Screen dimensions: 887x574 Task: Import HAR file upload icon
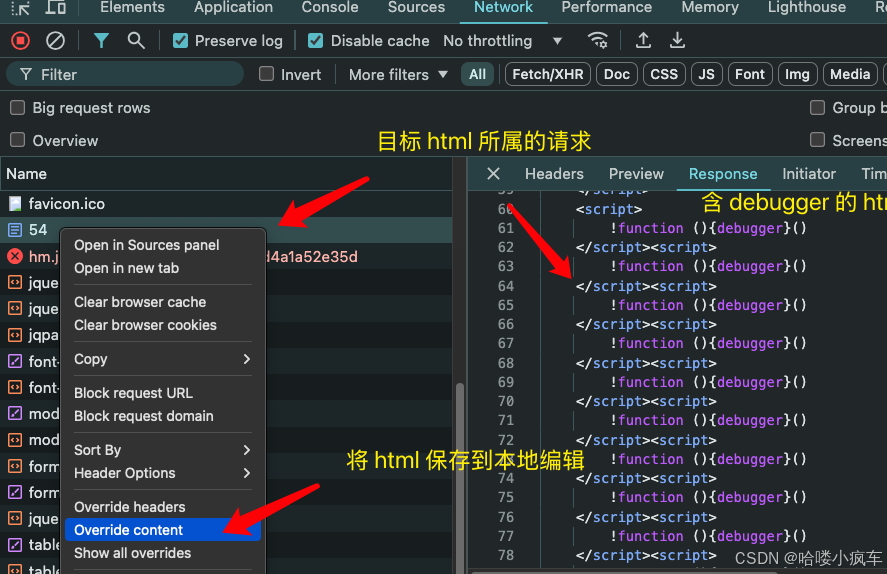tap(643, 41)
